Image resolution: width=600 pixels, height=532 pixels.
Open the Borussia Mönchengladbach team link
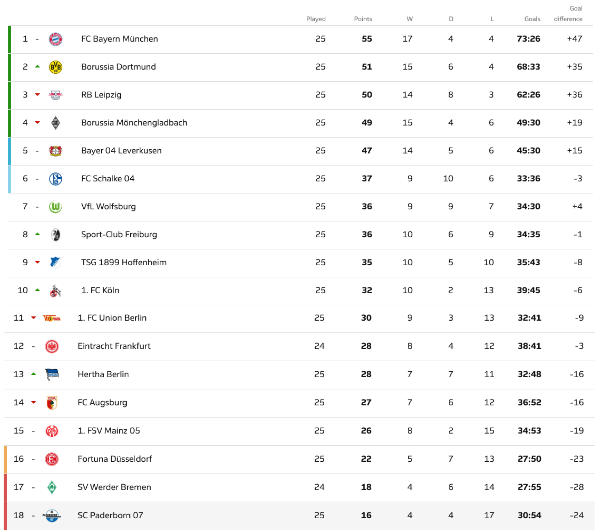(134, 123)
